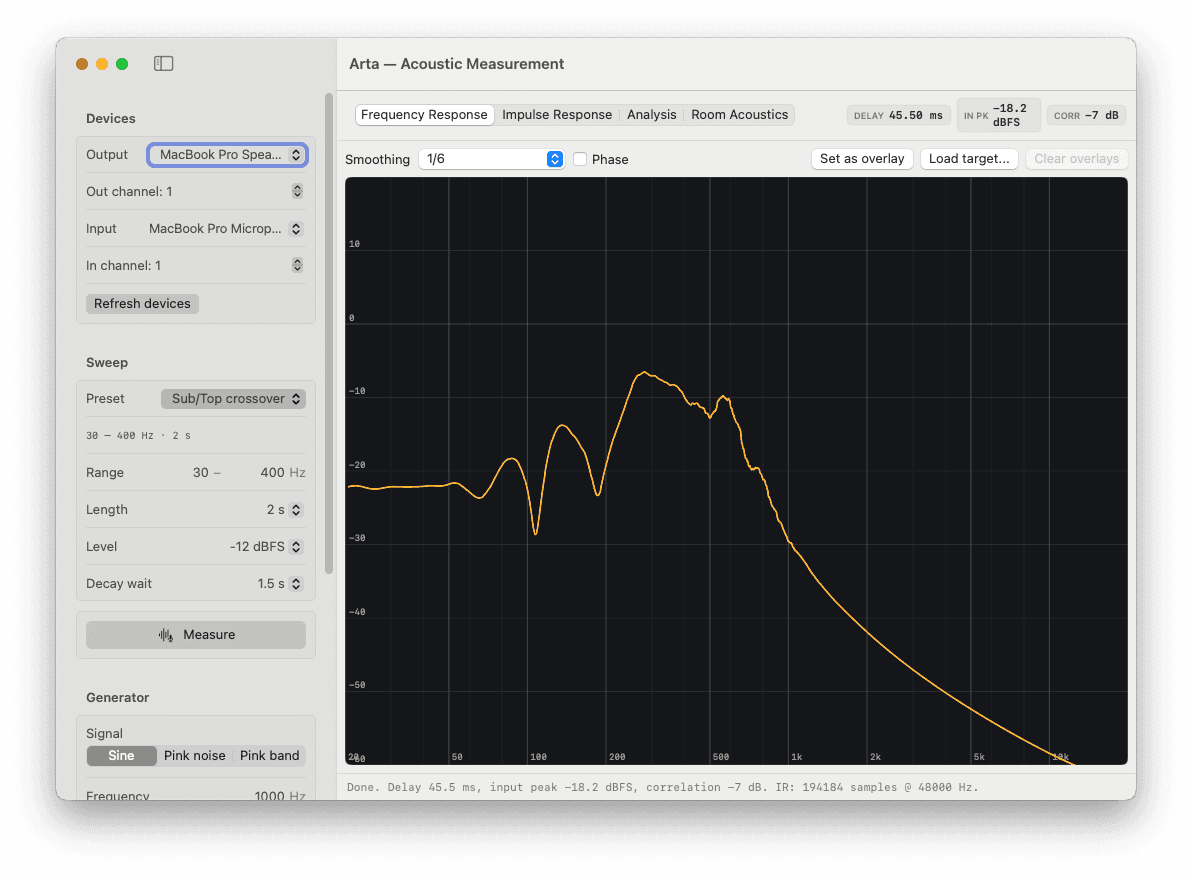Click the range end value 400
This screenshot has width=1192, height=874.
272,473
